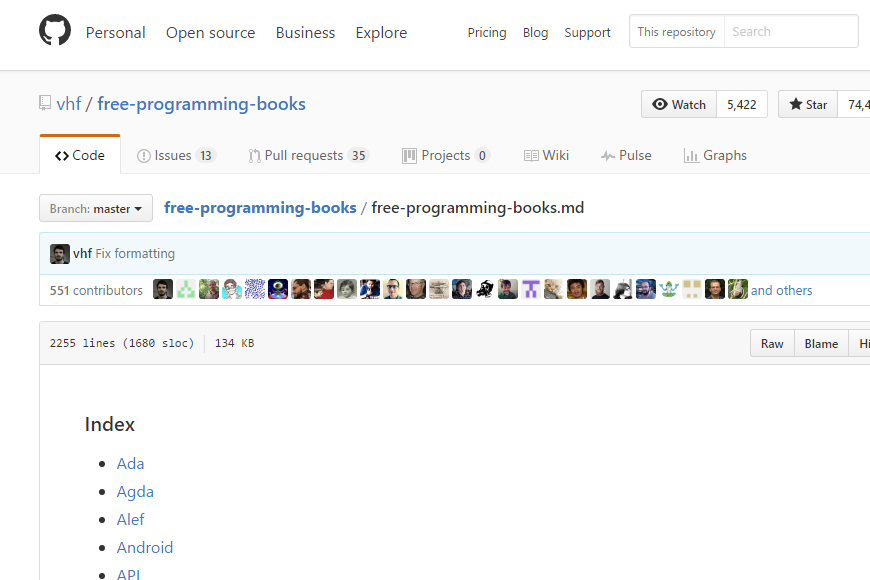Click vhf commit author name
The height and width of the screenshot is (580, 870).
(x=82, y=254)
